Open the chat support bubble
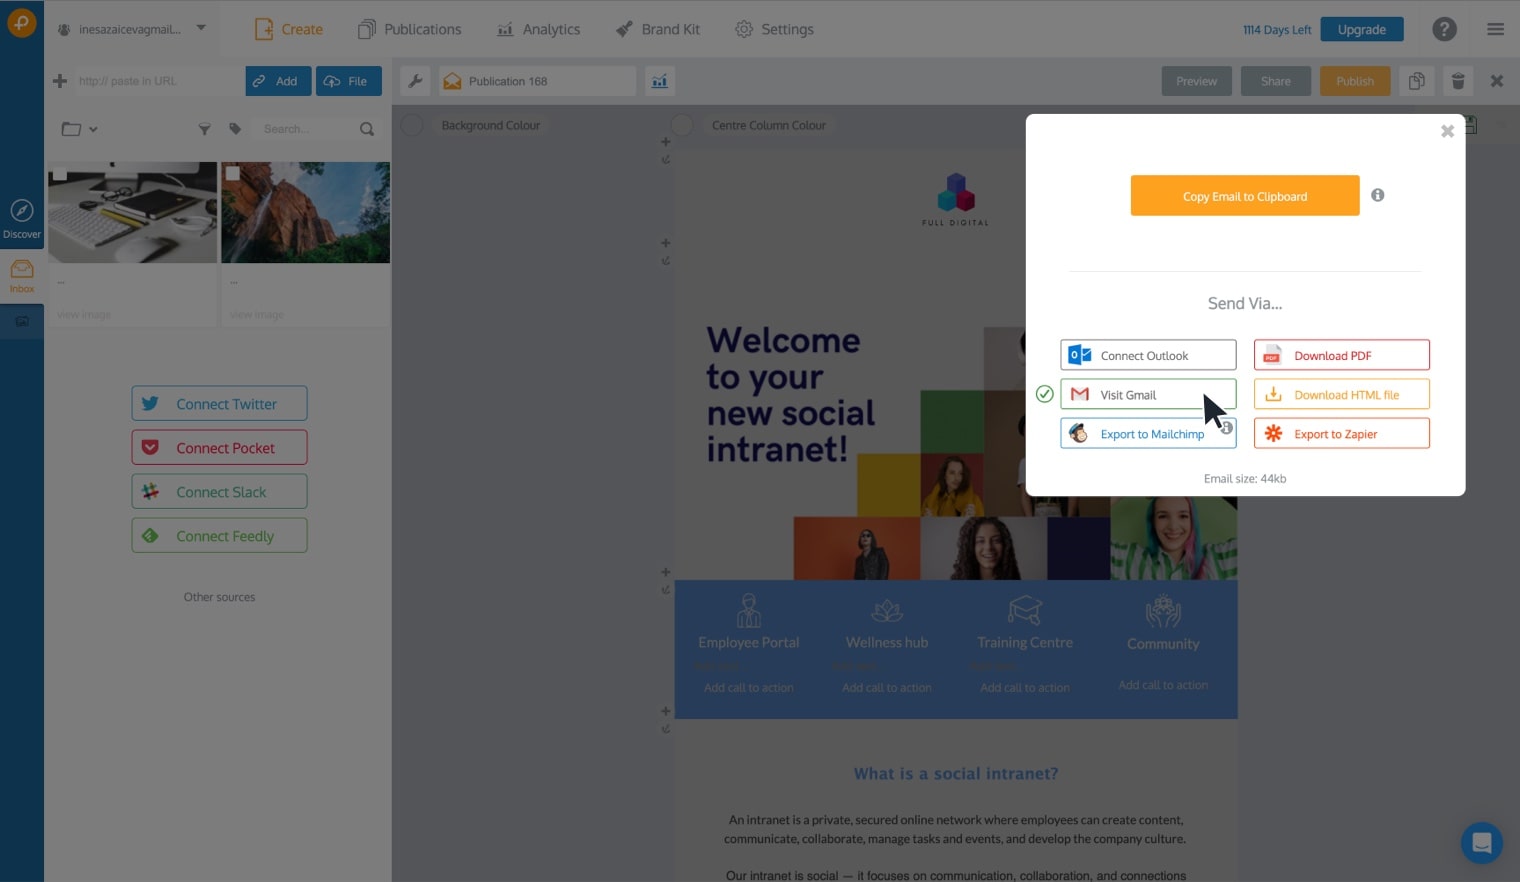The image size is (1520, 882). 1481,842
